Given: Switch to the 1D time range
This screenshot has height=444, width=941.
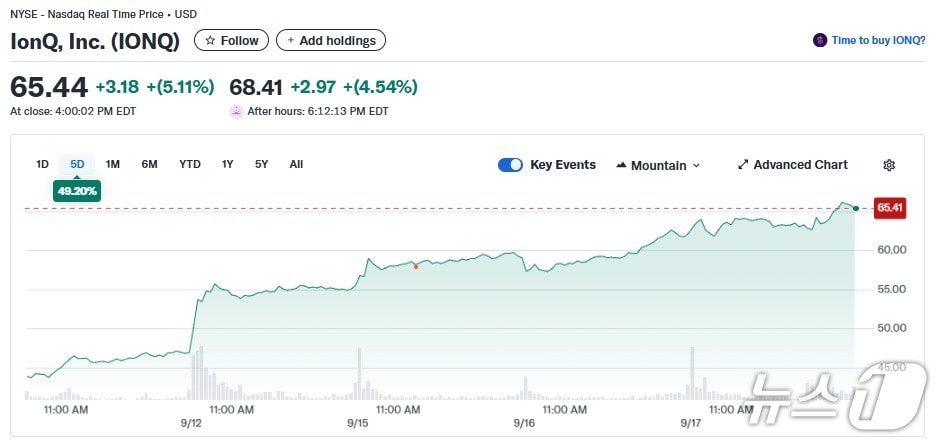Looking at the screenshot, I should point(42,164).
